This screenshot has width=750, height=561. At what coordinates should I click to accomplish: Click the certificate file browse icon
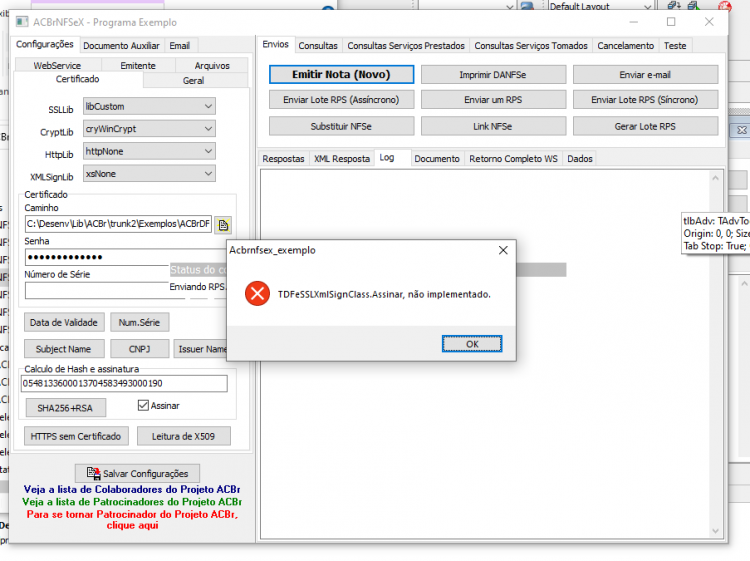coord(223,225)
